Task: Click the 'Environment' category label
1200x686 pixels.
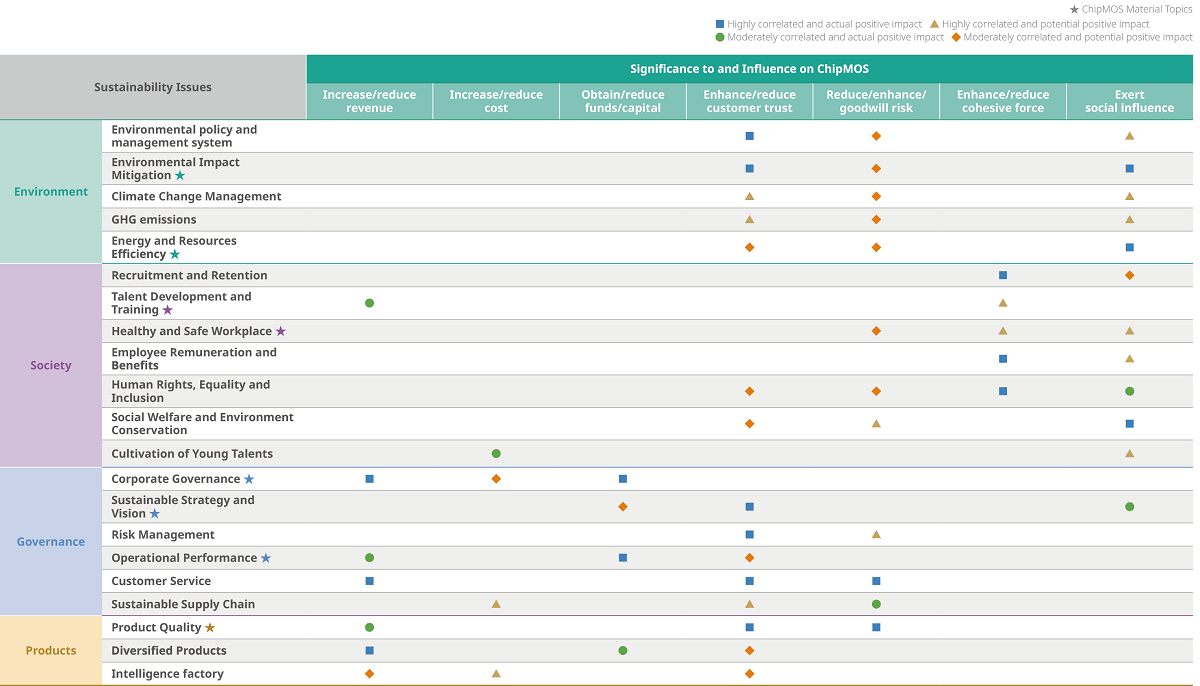Action: [51, 192]
